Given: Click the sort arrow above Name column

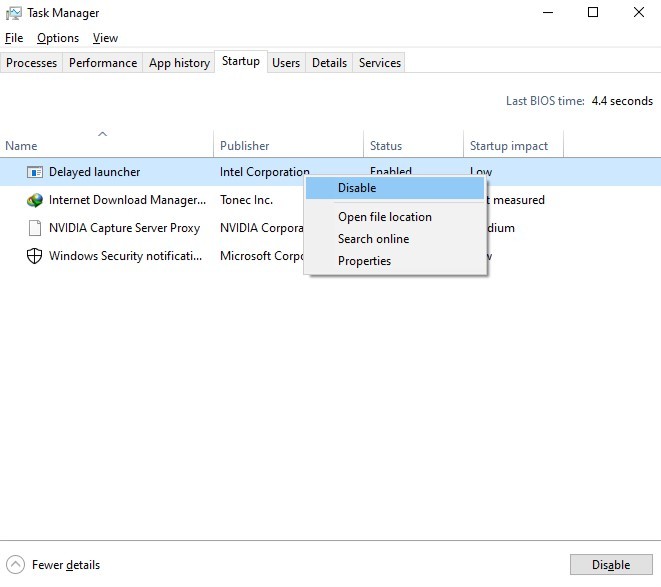Looking at the screenshot, I should pyautogui.click(x=102, y=134).
